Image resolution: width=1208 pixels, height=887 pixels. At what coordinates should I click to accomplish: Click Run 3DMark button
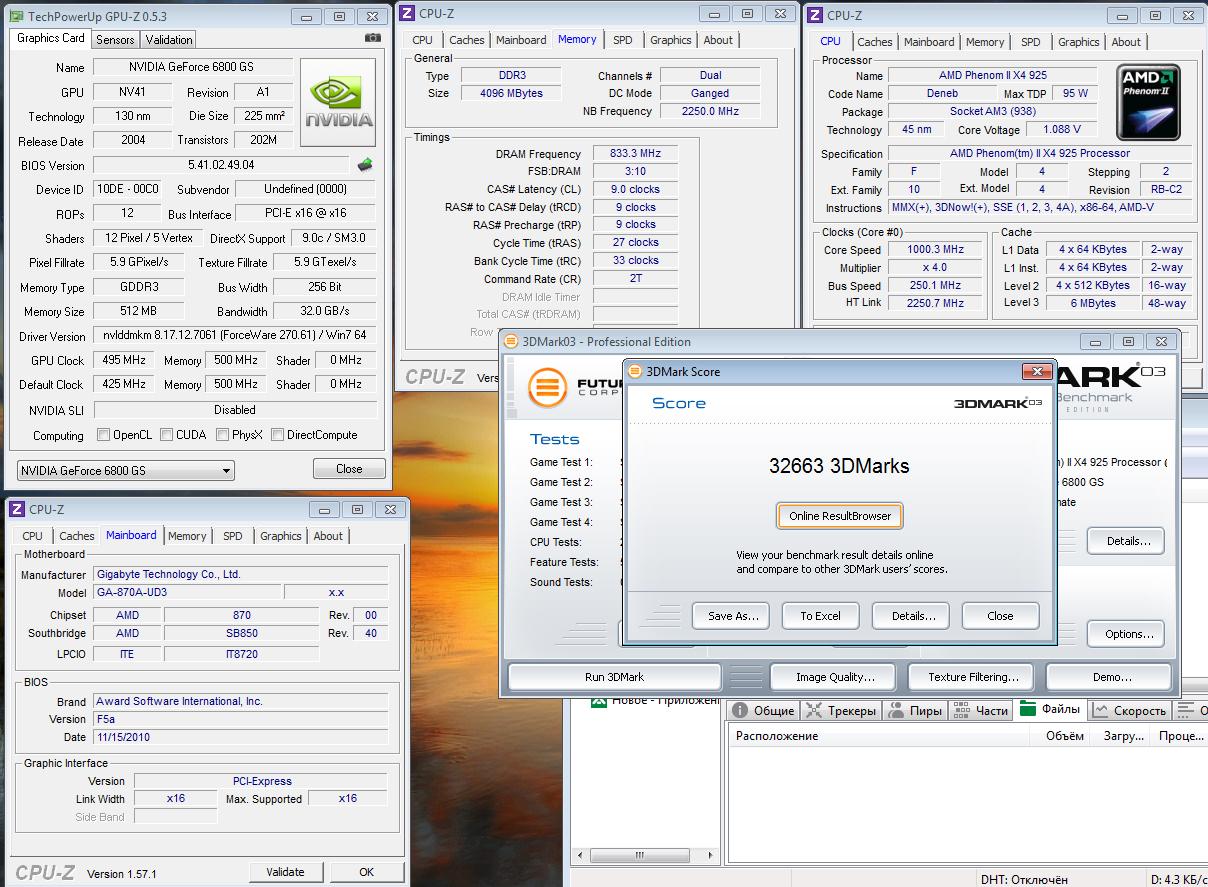pyautogui.click(x=614, y=677)
